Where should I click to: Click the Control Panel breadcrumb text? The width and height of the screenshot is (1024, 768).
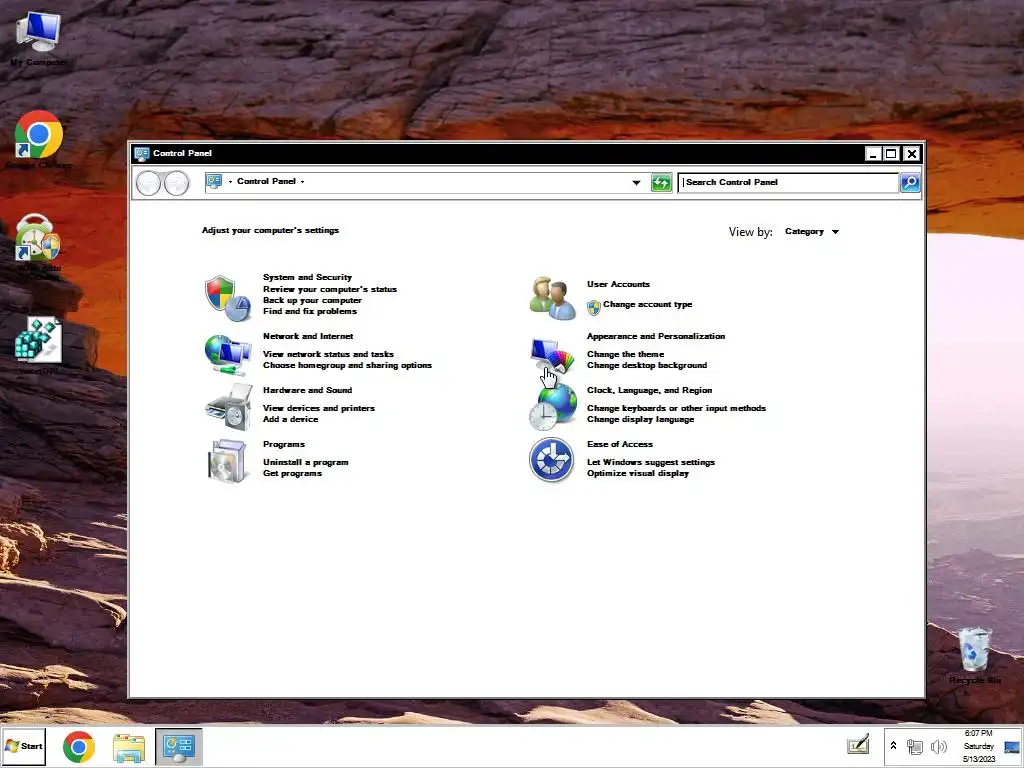coord(266,182)
